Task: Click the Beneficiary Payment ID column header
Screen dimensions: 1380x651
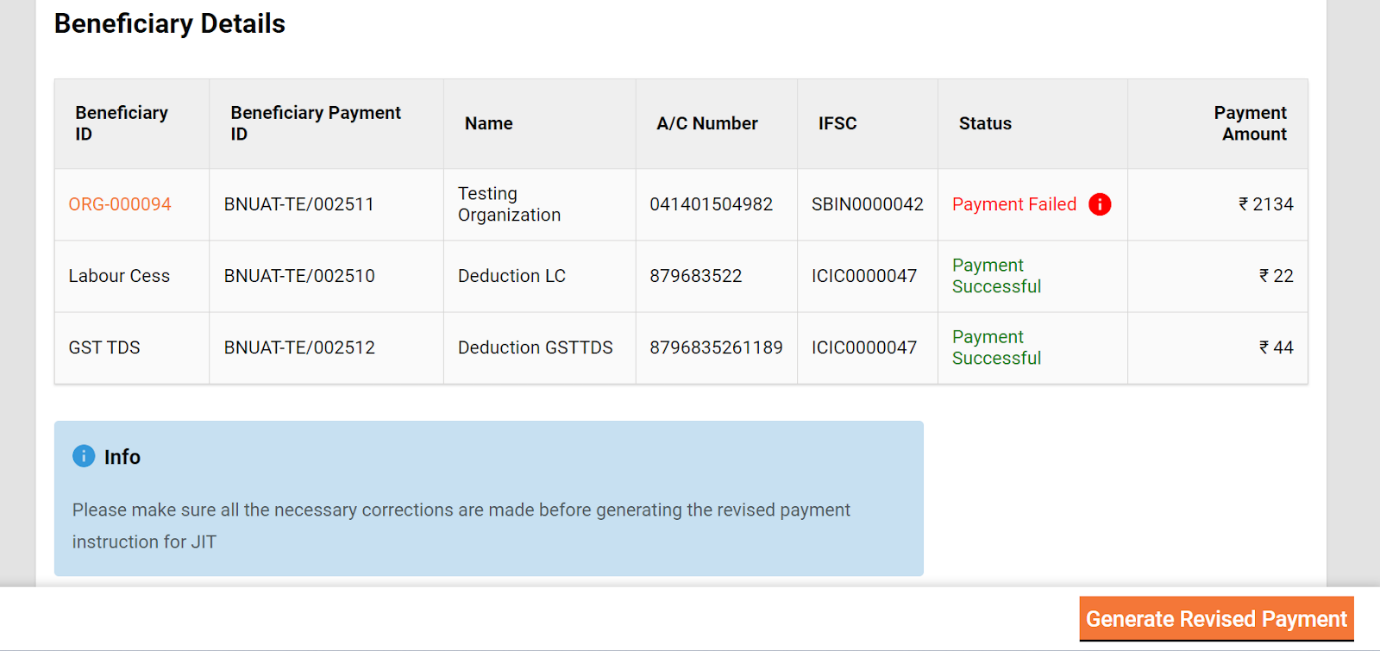Action: 315,123
